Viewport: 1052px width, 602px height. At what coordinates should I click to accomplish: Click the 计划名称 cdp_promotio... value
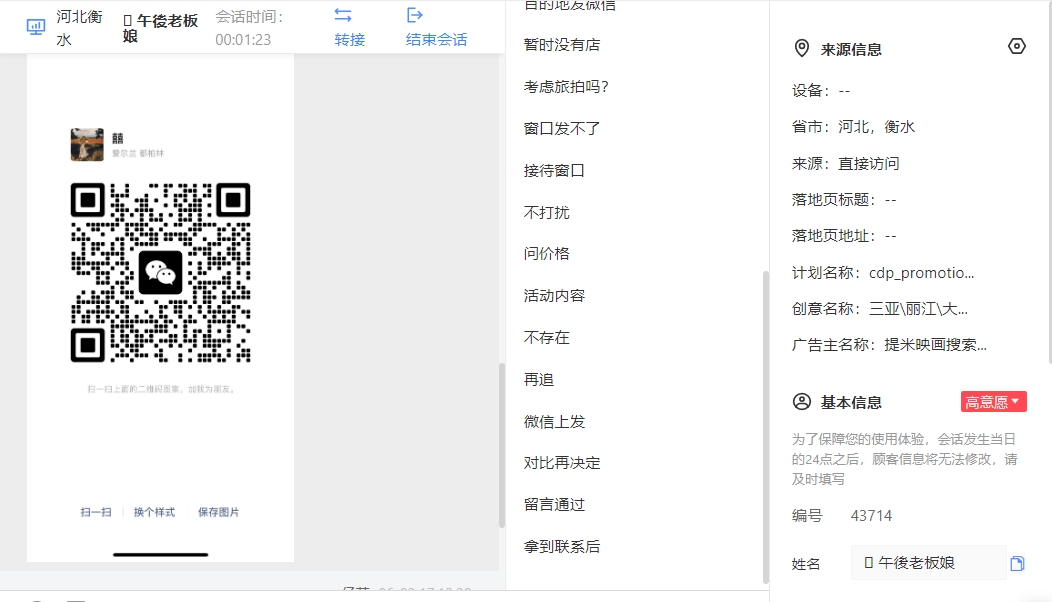coord(921,272)
